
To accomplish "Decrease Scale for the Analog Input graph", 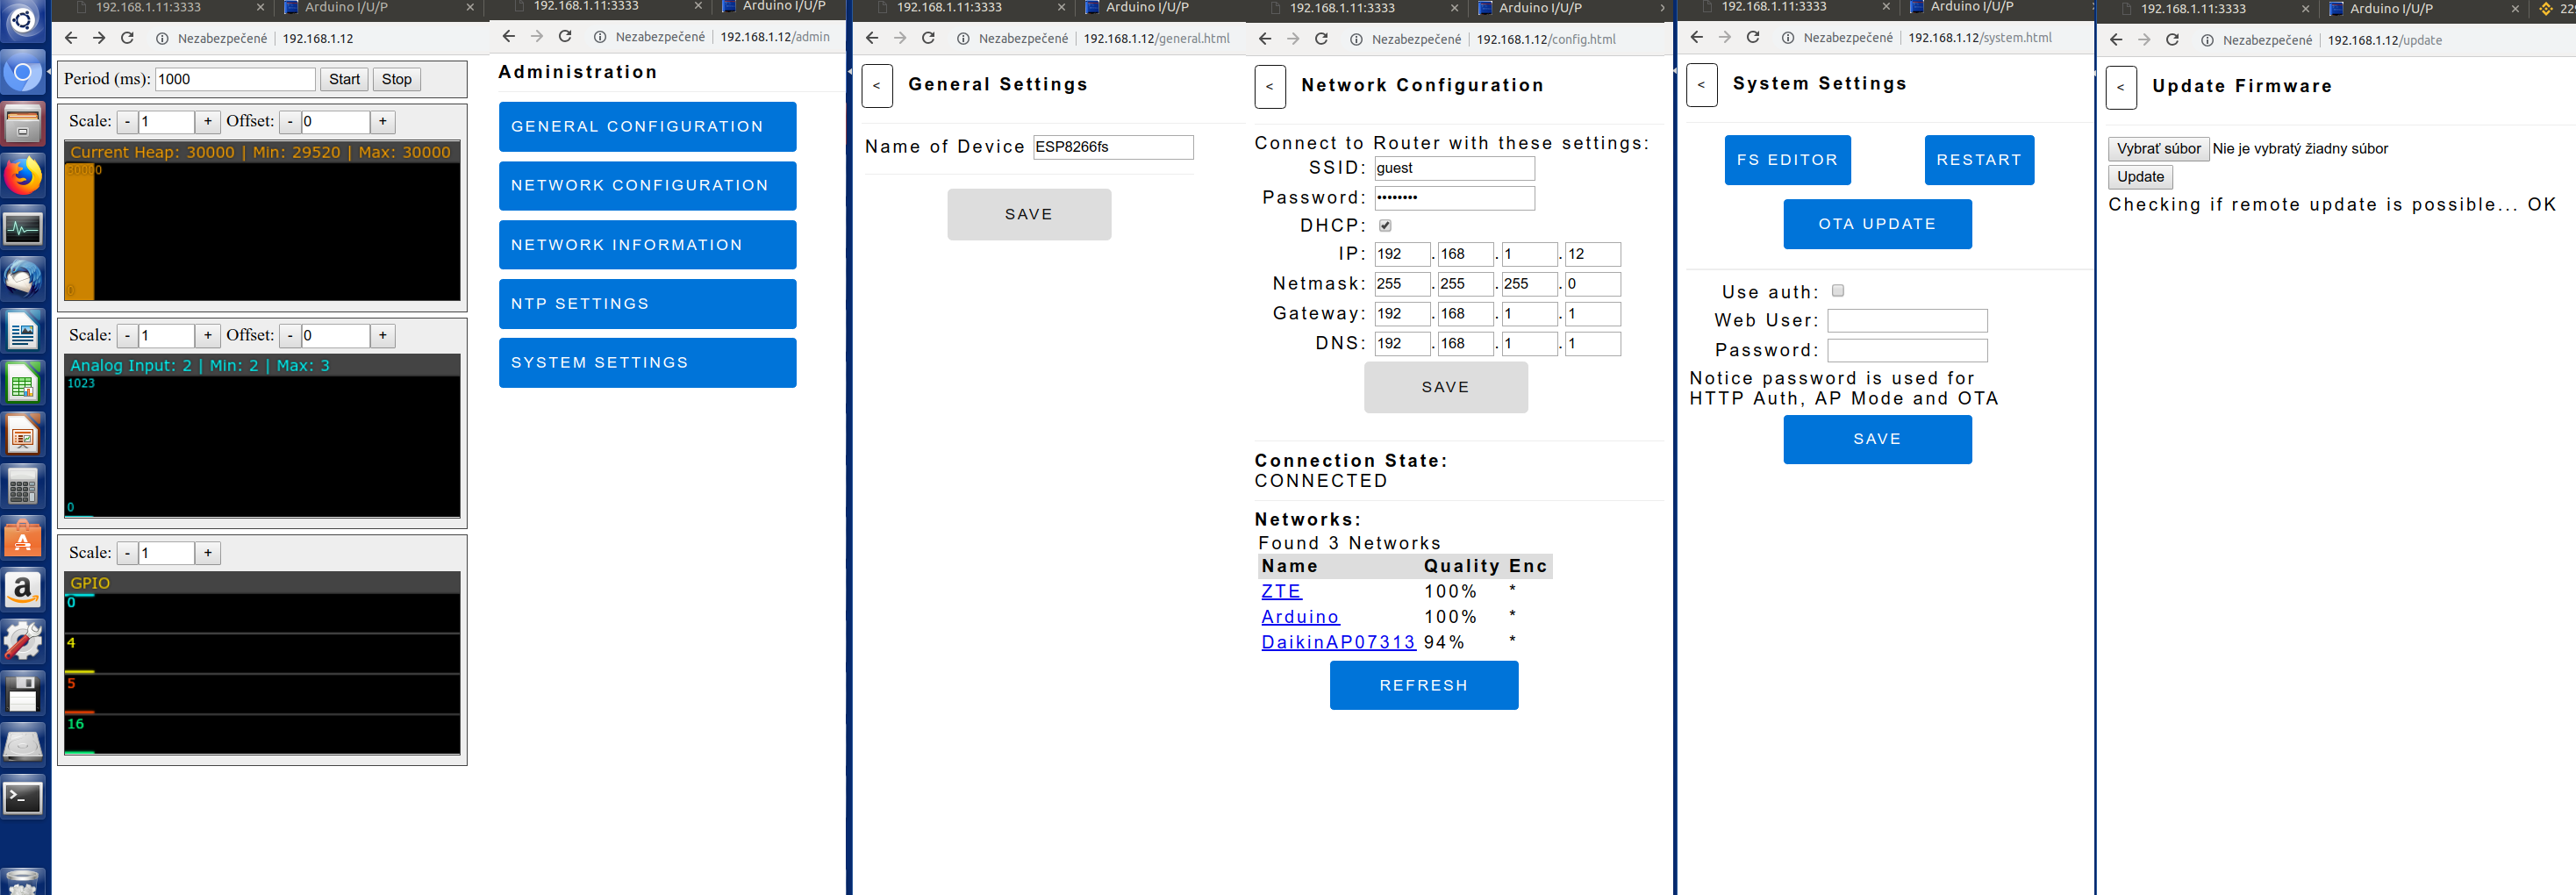I will point(128,336).
